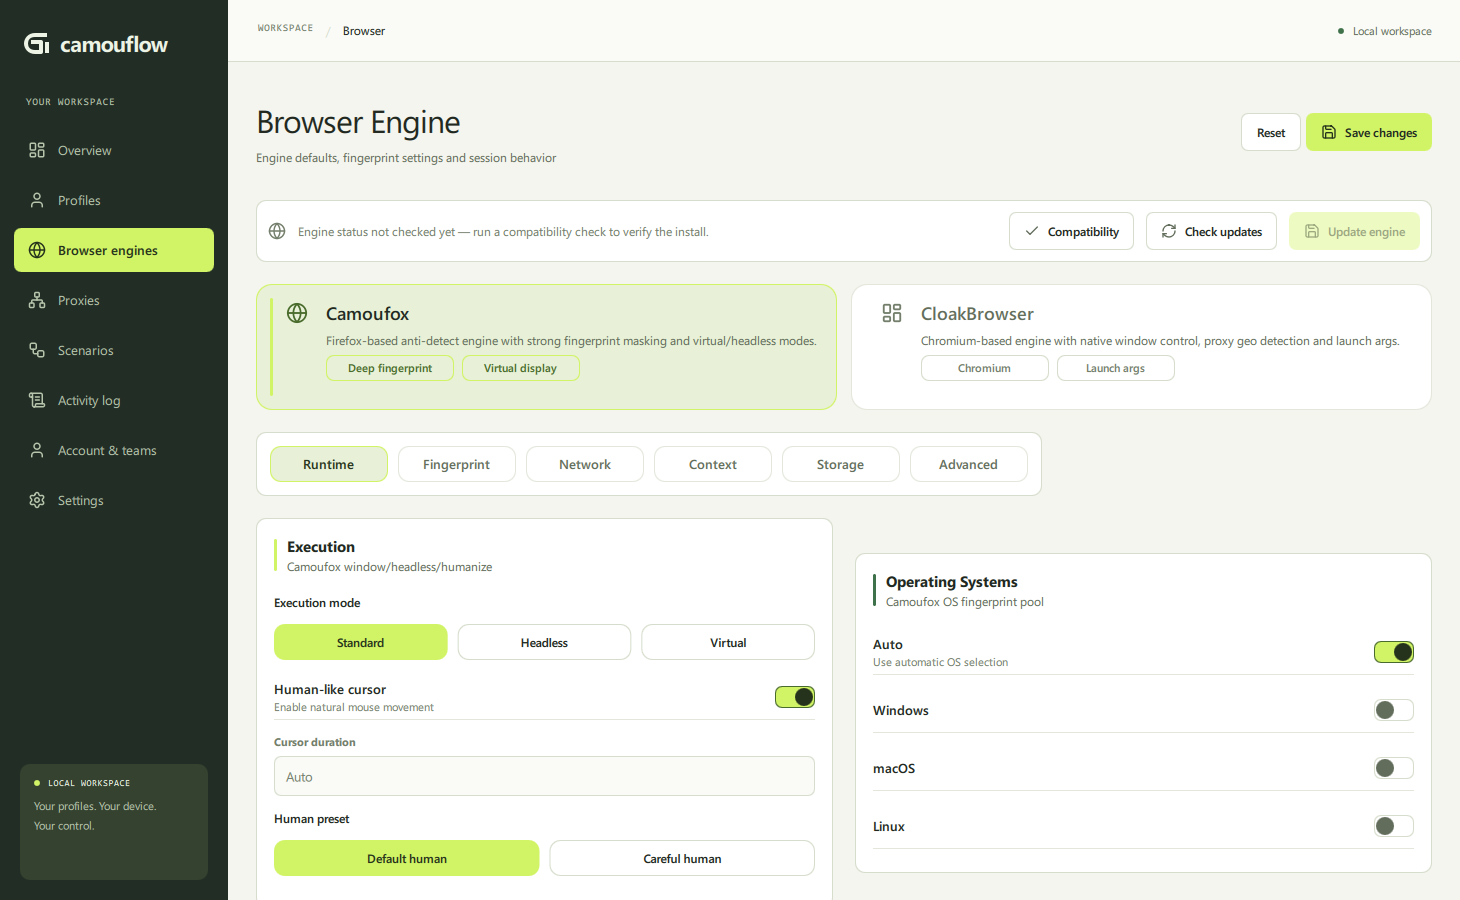Click the floppy disk icon on Save changes
The image size is (1460, 900).
coord(1329,132)
